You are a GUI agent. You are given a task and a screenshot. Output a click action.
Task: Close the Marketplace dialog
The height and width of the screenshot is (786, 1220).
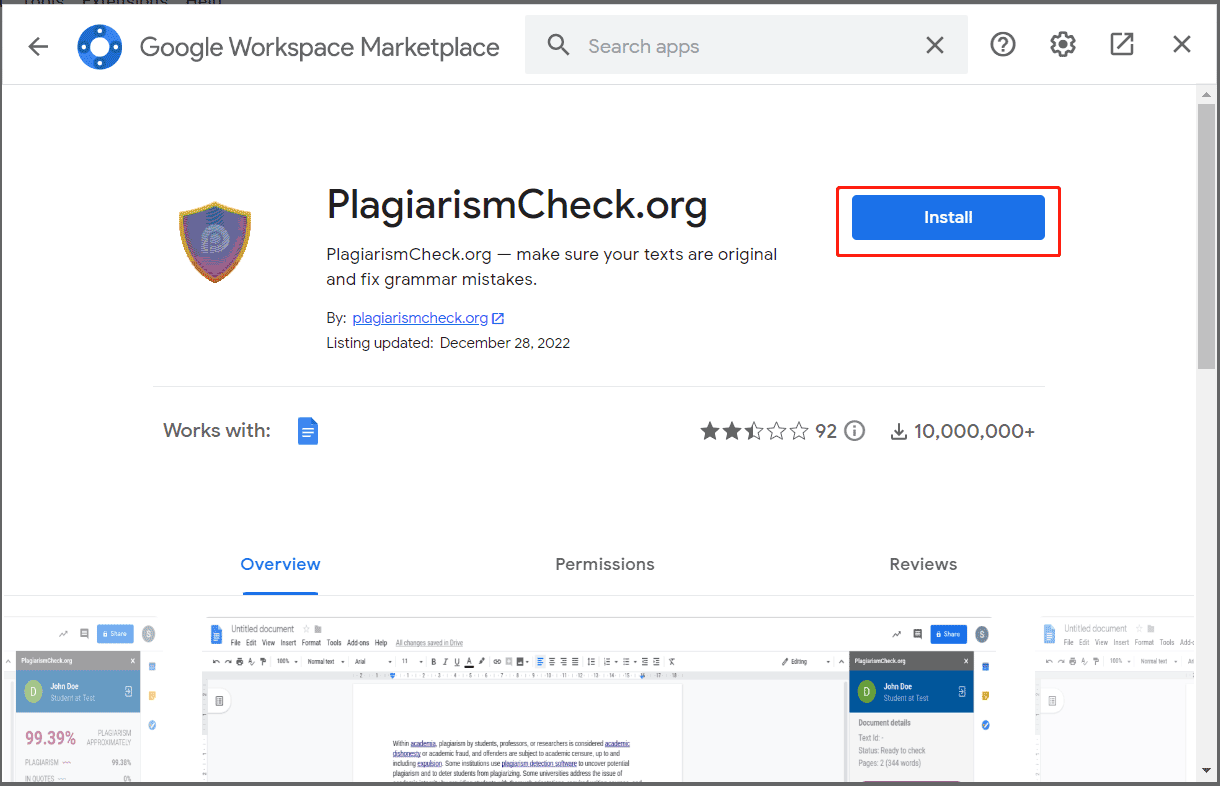(1182, 45)
